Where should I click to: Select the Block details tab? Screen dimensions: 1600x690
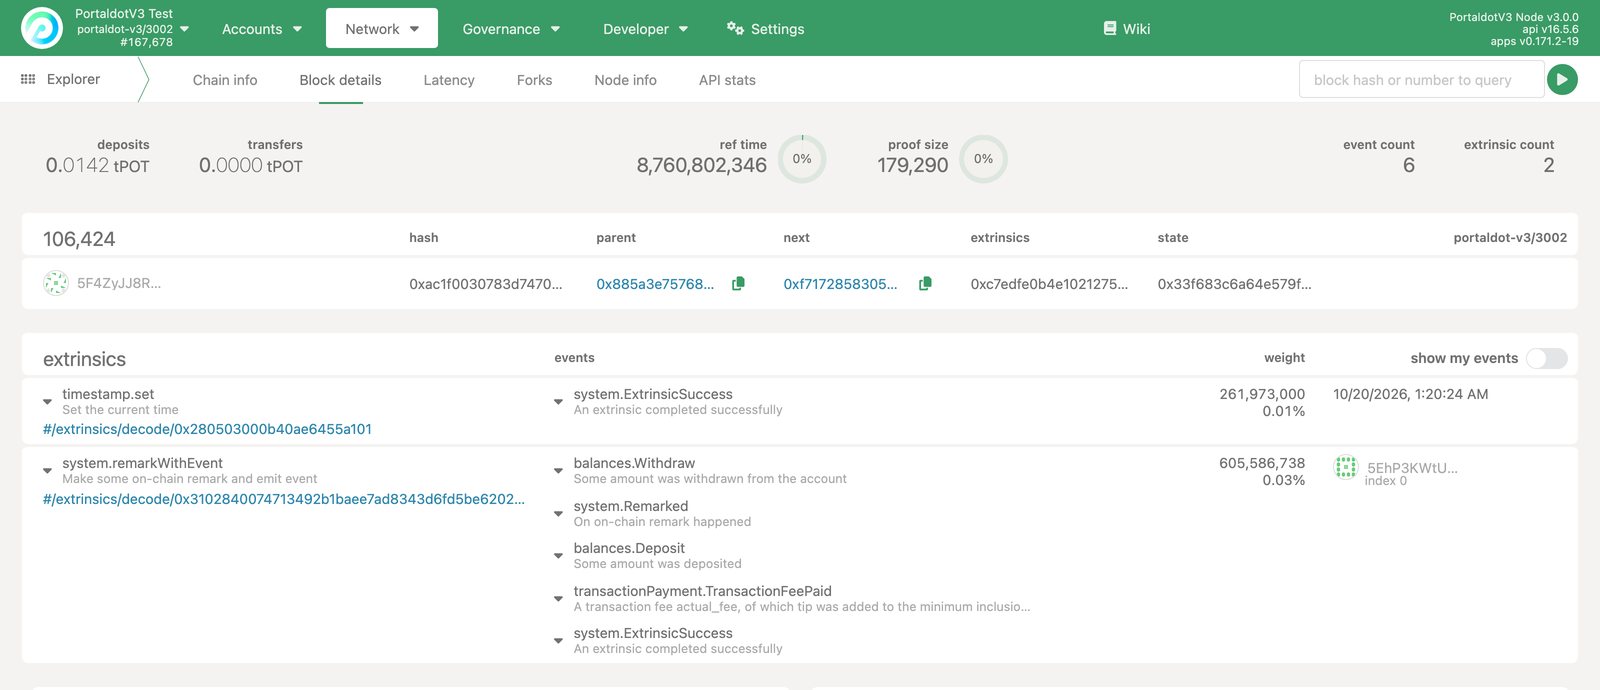tap(340, 80)
